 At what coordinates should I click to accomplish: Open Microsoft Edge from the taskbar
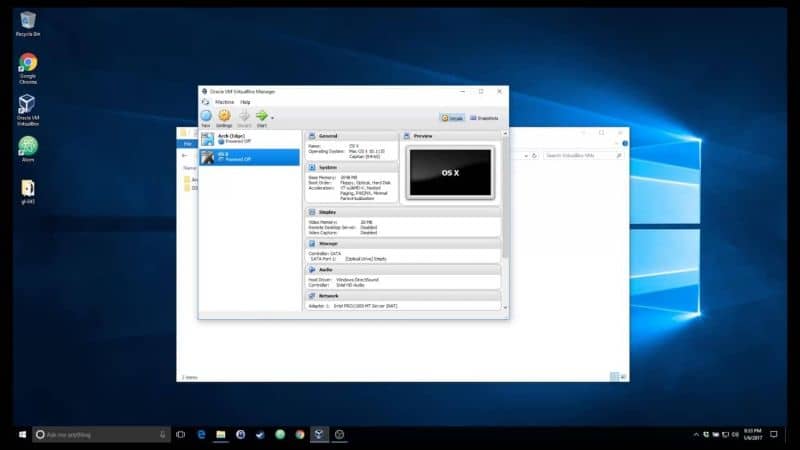pos(202,435)
